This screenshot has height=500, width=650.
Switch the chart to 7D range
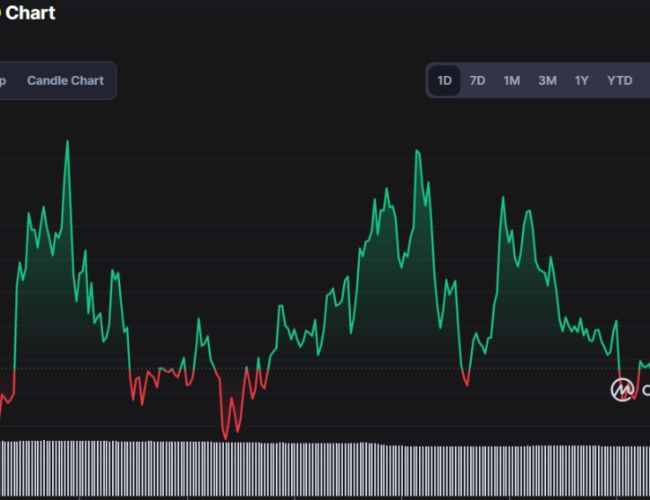(478, 80)
